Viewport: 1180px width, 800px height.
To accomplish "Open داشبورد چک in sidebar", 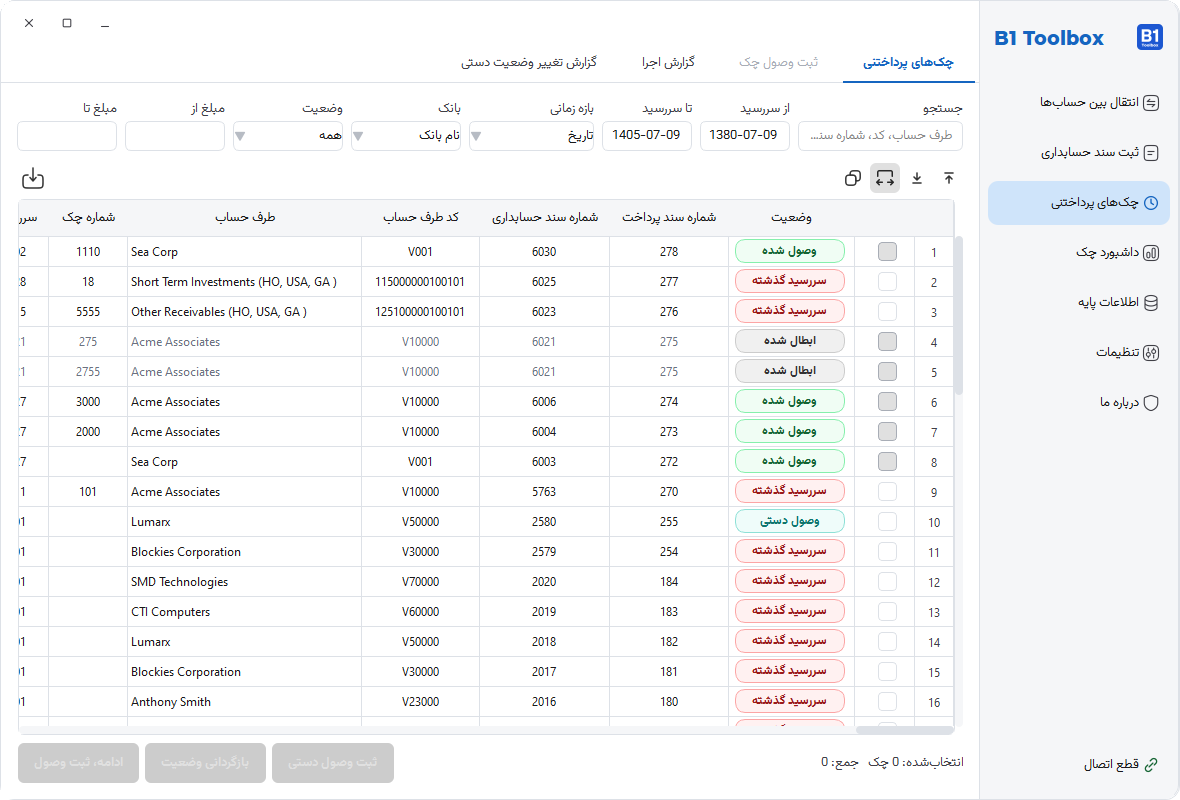I will pos(1079,253).
